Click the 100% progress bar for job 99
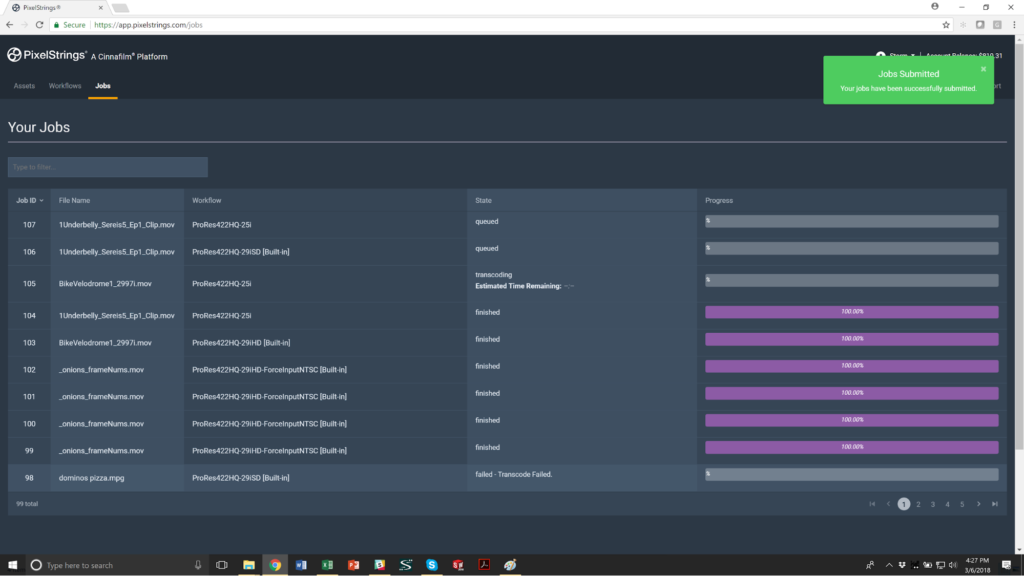1024x576 pixels. coord(852,447)
